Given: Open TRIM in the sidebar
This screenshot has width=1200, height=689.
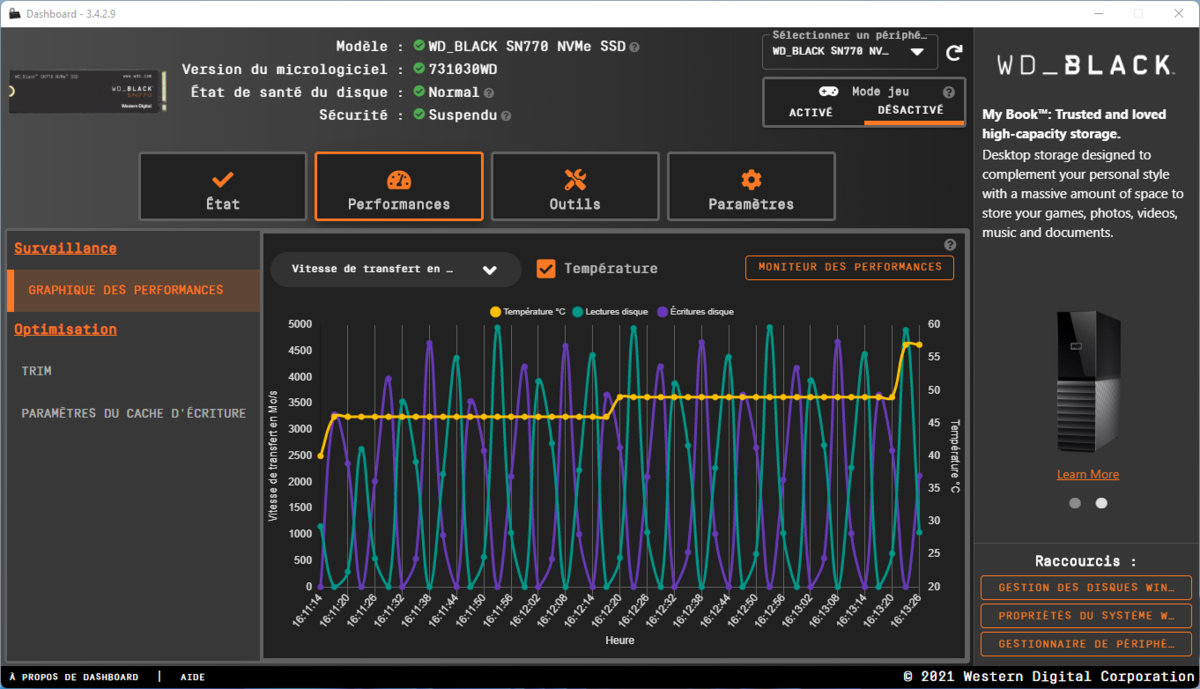Looking at the screenshot, I should (37, 371).
